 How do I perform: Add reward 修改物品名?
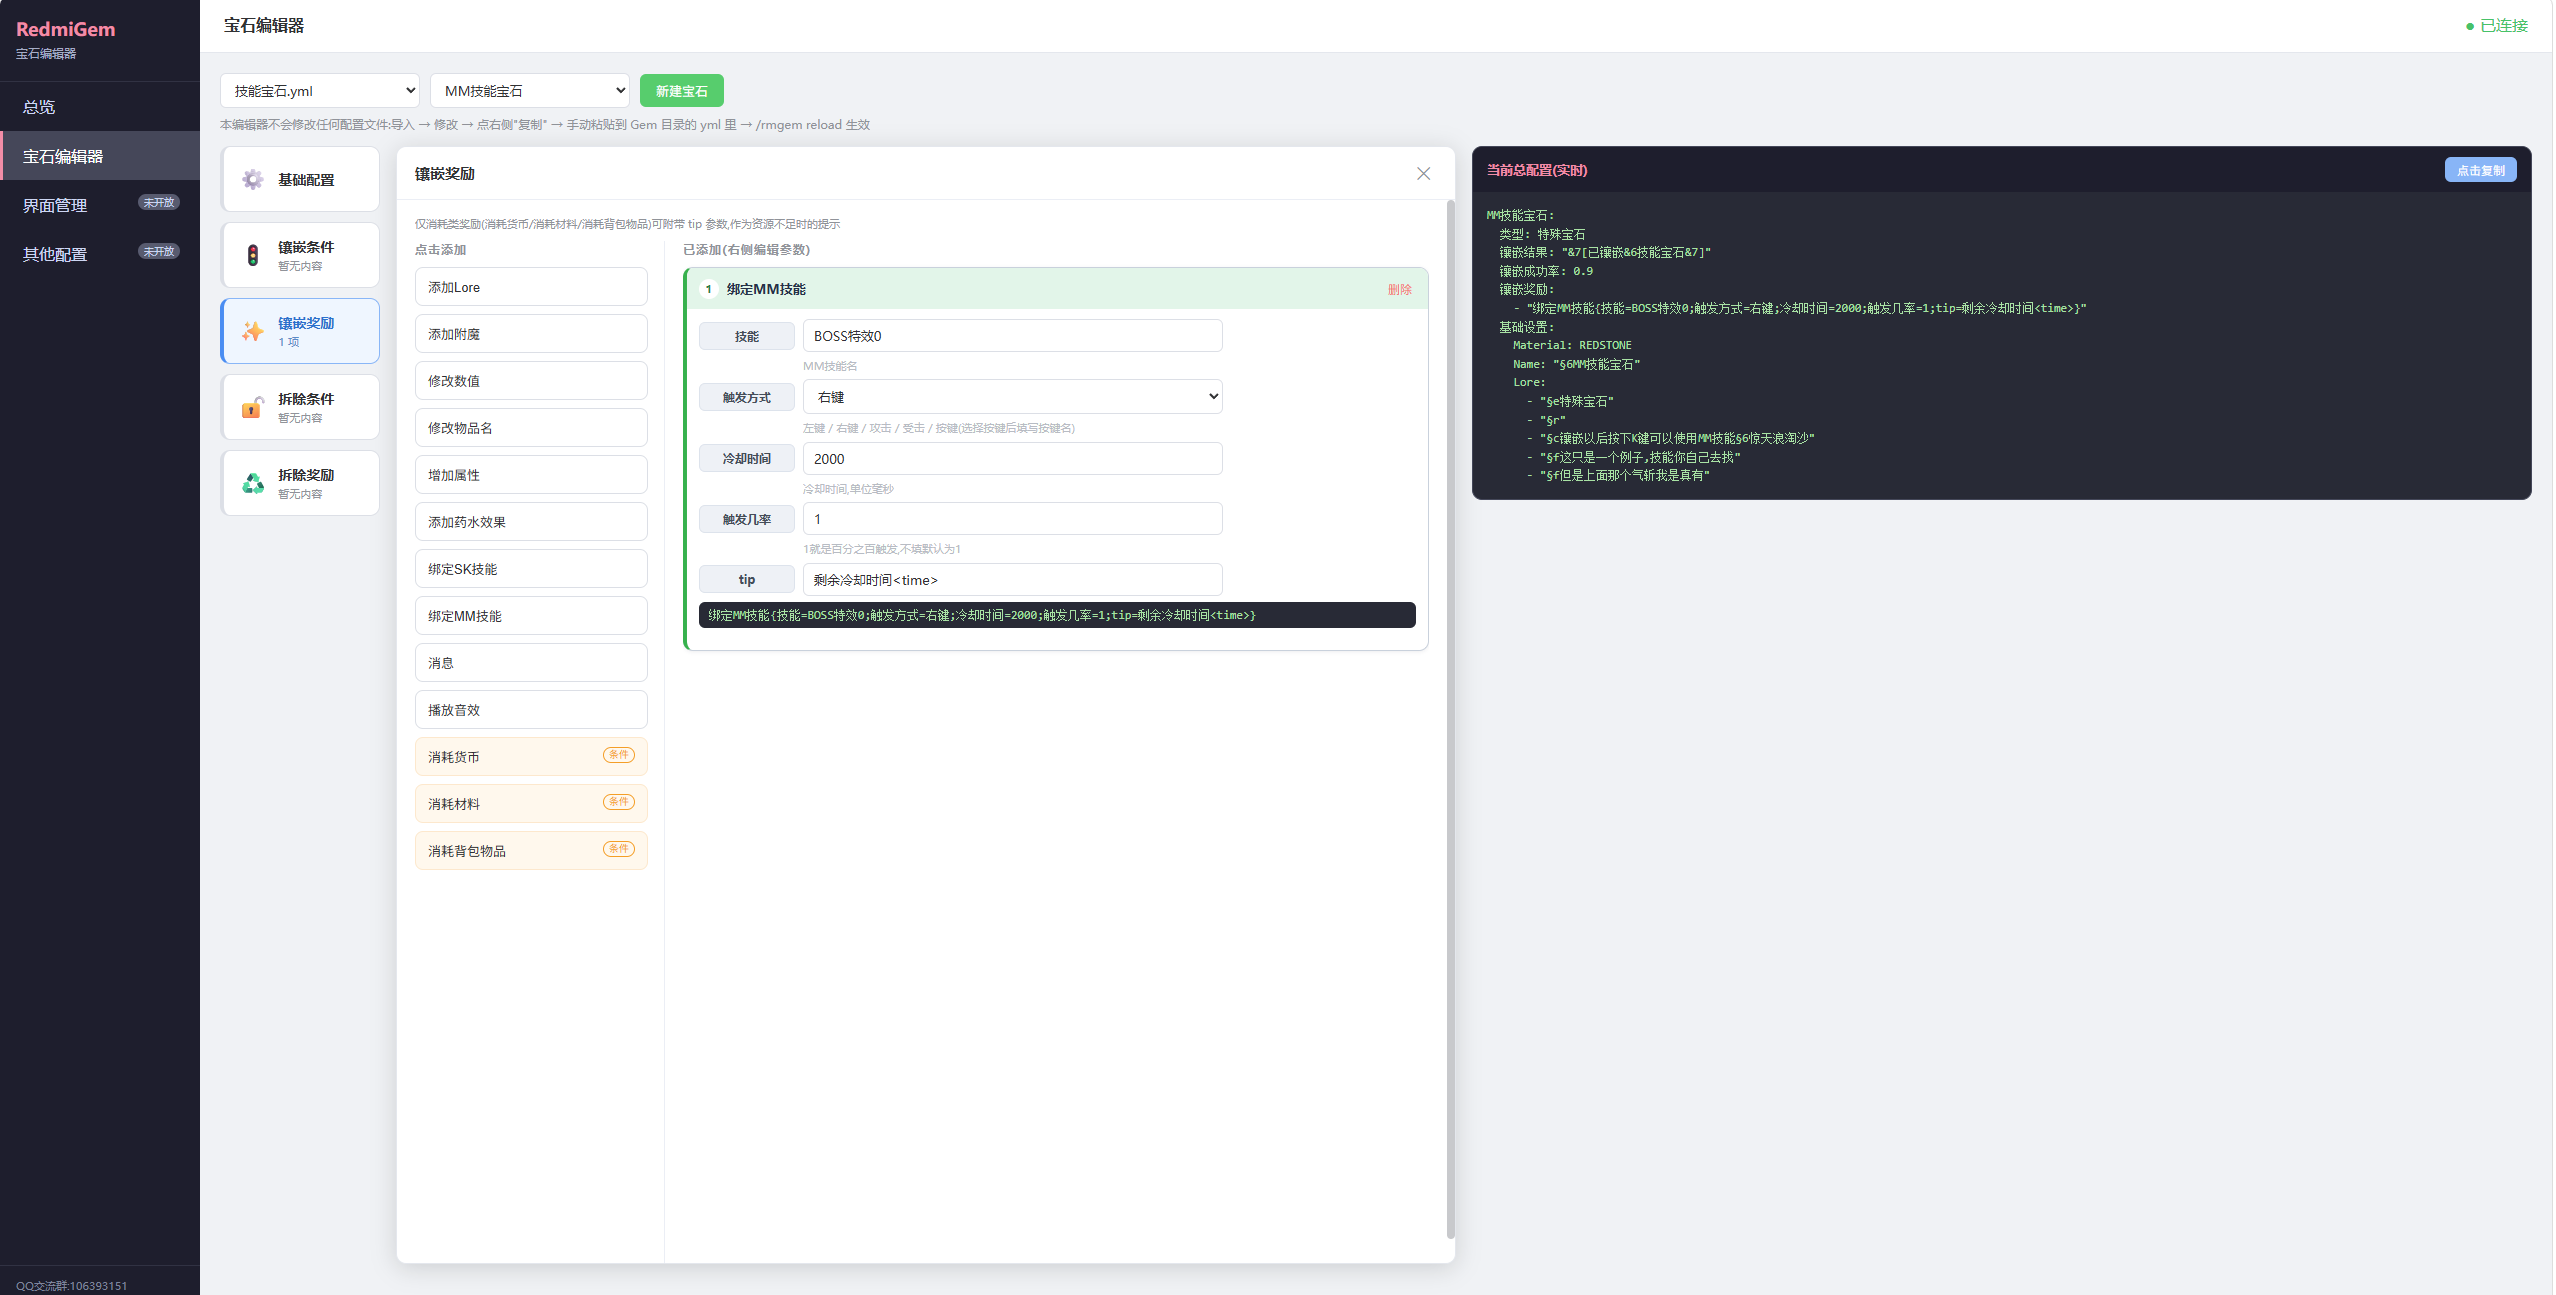[x=531, y=428]
